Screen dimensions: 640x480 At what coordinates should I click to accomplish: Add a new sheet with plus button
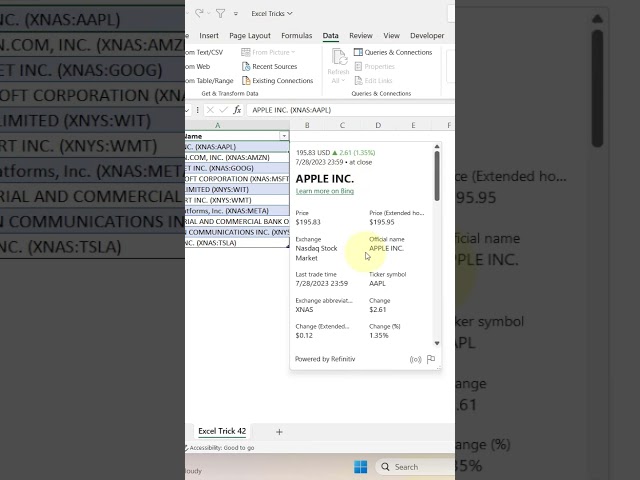(279, 432)
